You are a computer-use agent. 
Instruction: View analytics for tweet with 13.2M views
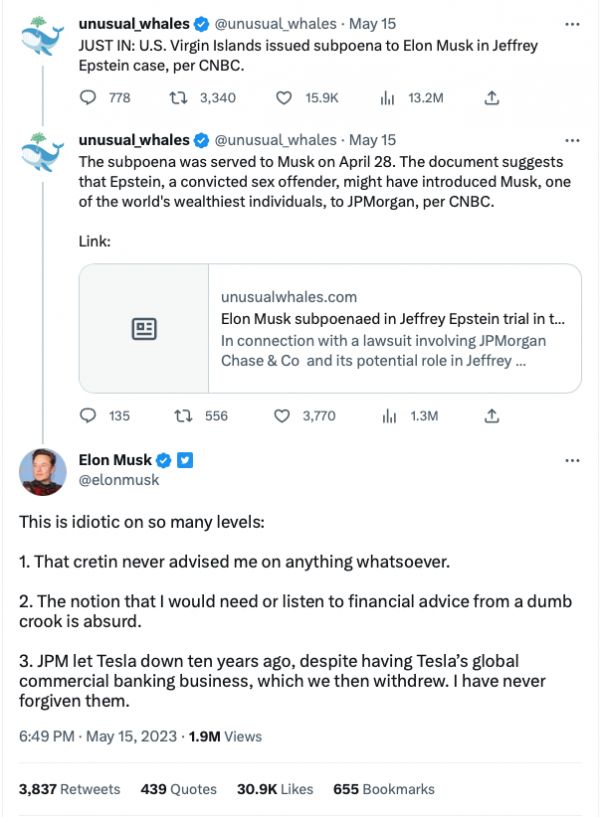(x=387, y=98)
